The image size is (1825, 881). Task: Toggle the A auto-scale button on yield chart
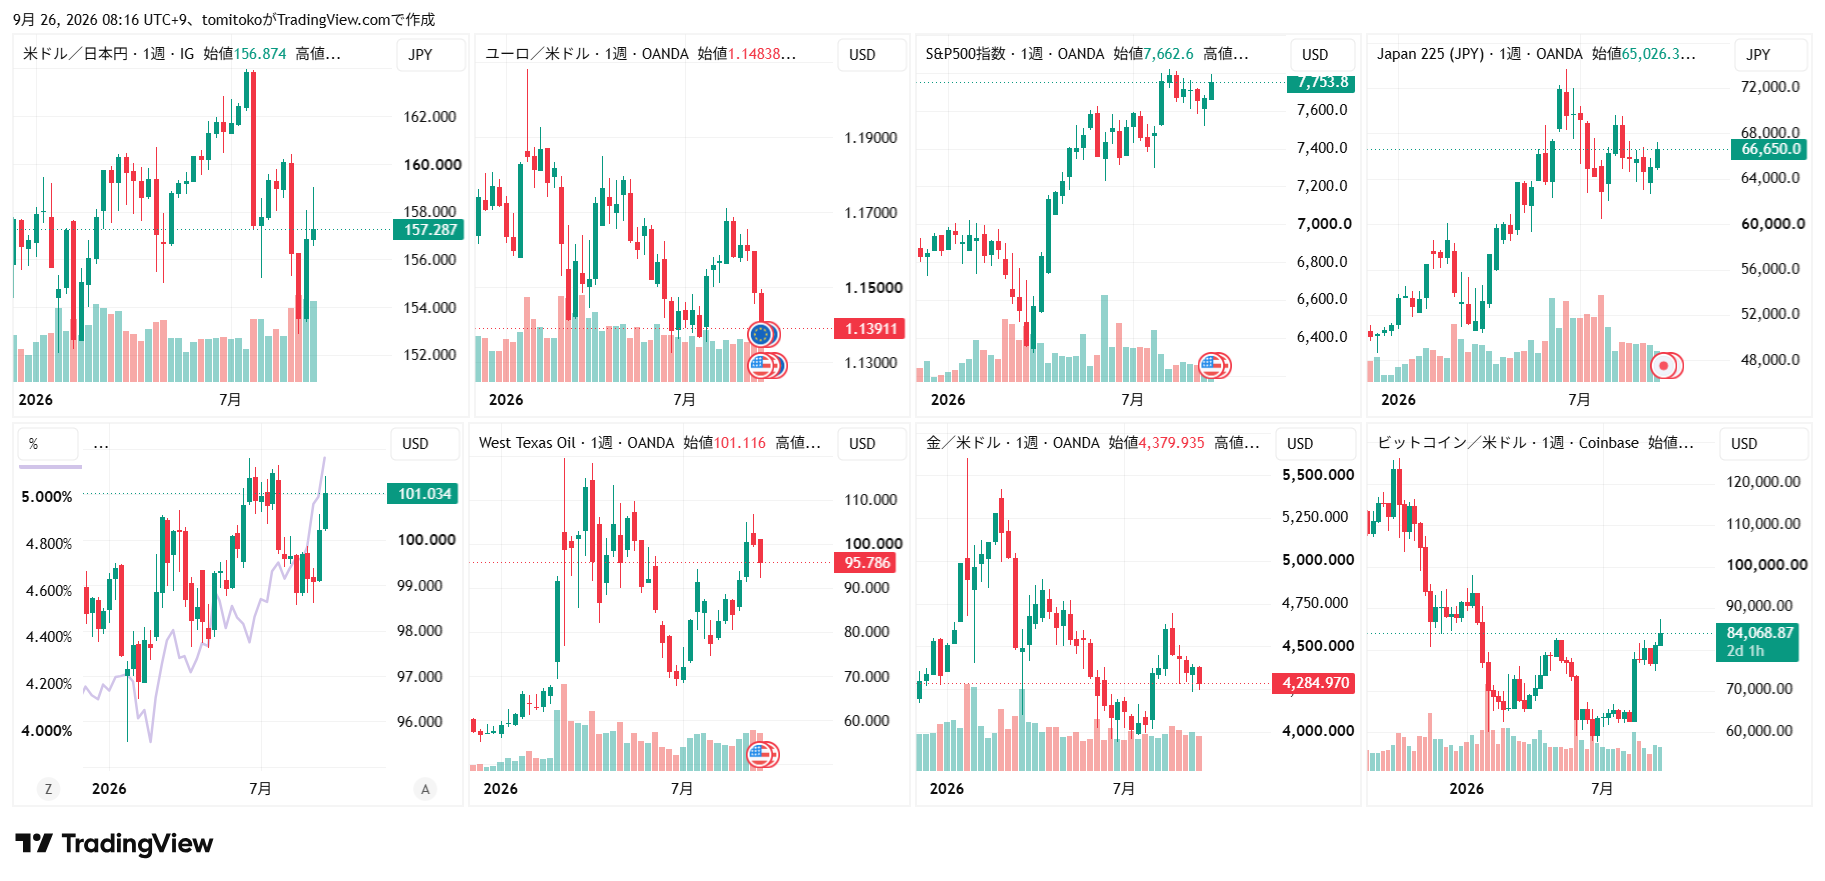click(425, 789)
